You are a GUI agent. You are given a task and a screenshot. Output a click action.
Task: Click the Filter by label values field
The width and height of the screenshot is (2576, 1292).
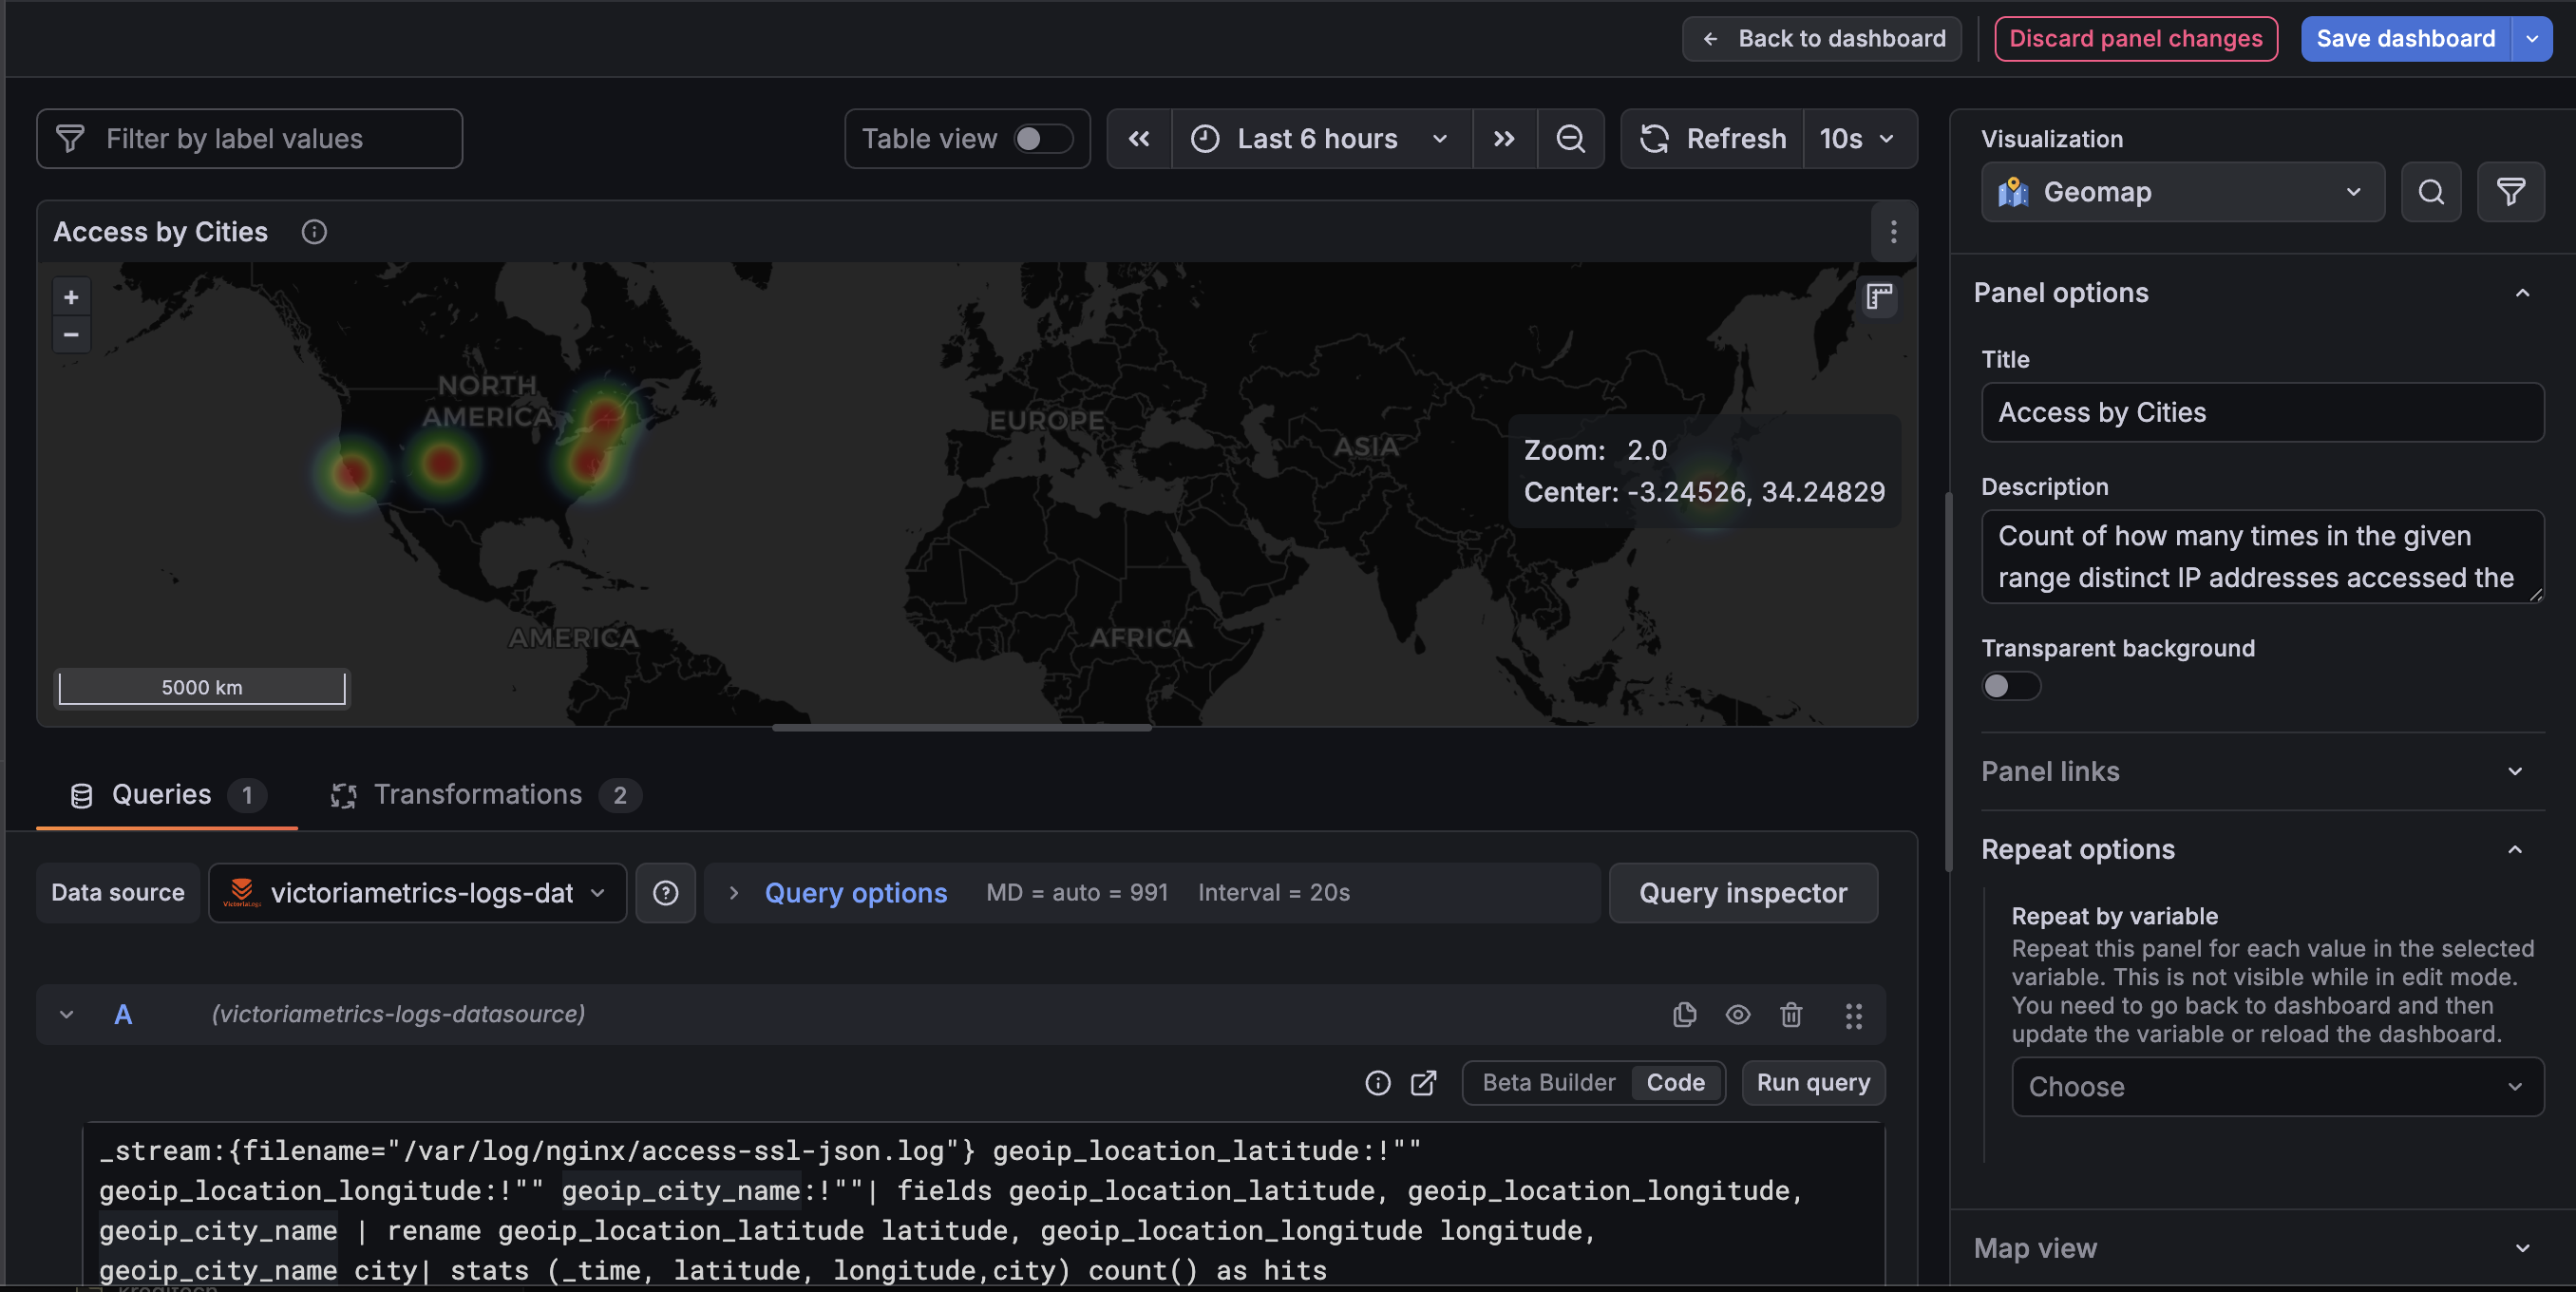(250, 139)
